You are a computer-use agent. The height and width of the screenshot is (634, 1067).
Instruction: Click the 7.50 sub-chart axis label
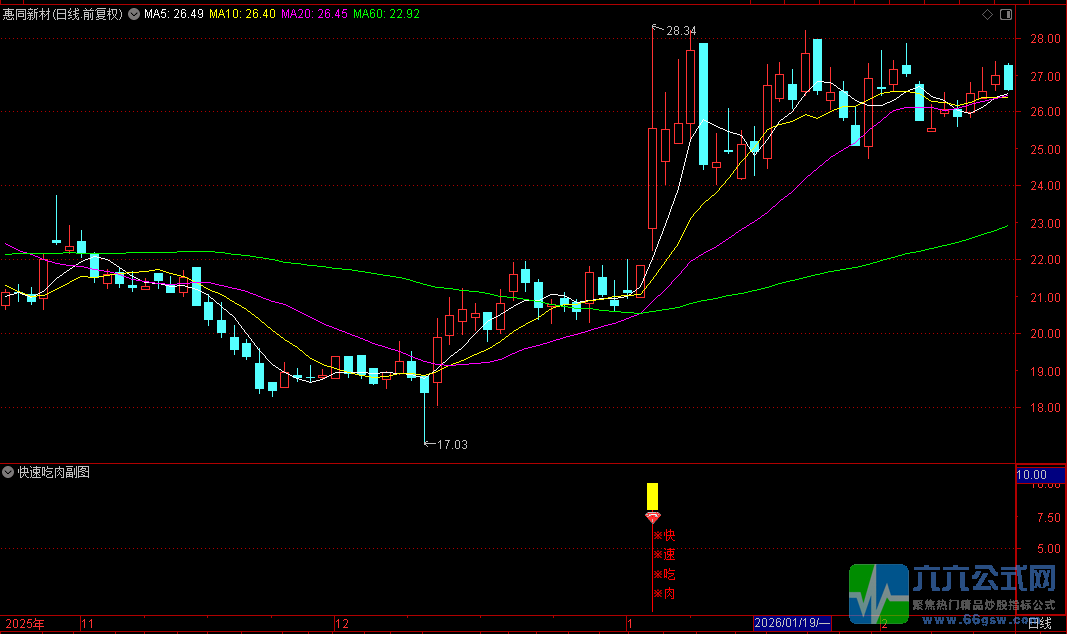(1049, 518)
